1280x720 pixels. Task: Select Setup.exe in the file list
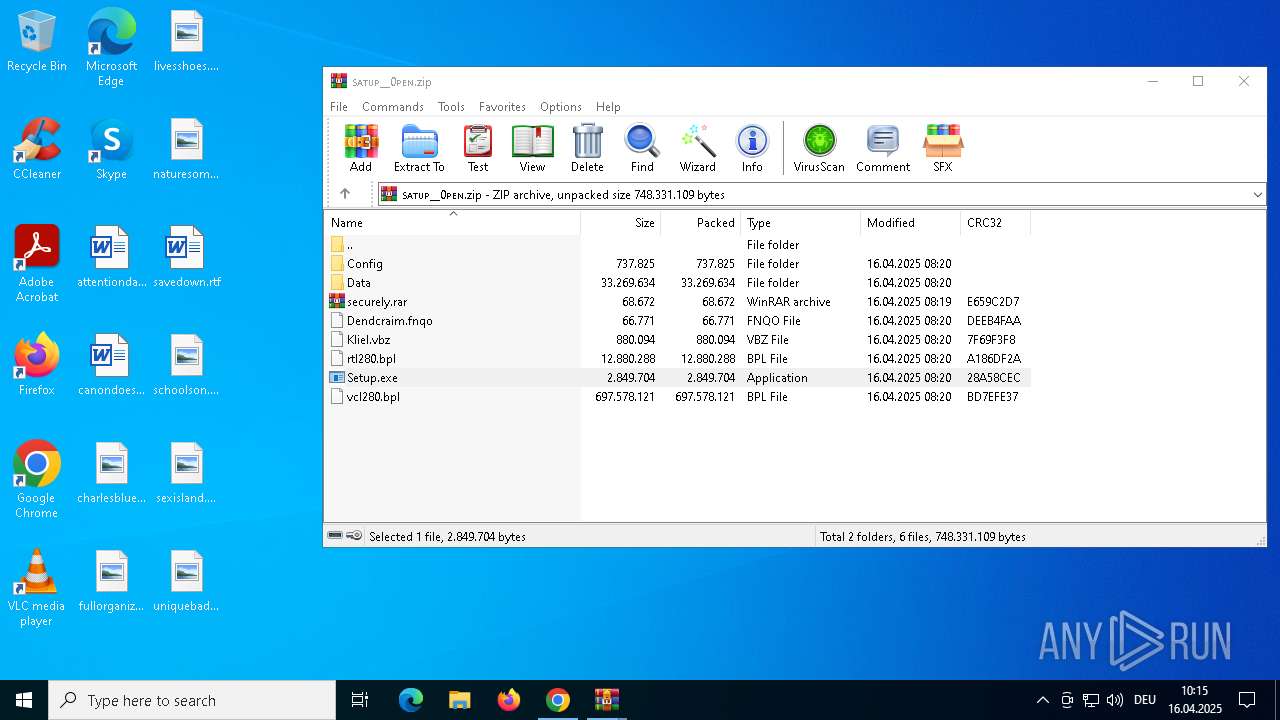[x=677, y=378]
